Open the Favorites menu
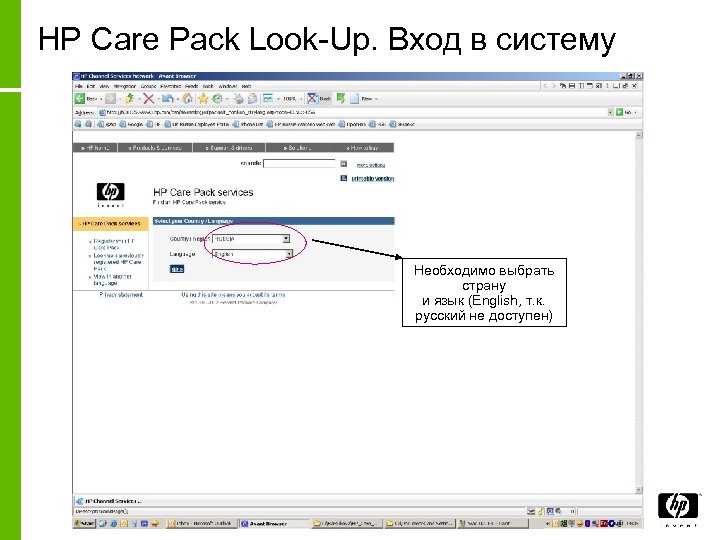Screen dimensions: 720x540 click(170, 86)
